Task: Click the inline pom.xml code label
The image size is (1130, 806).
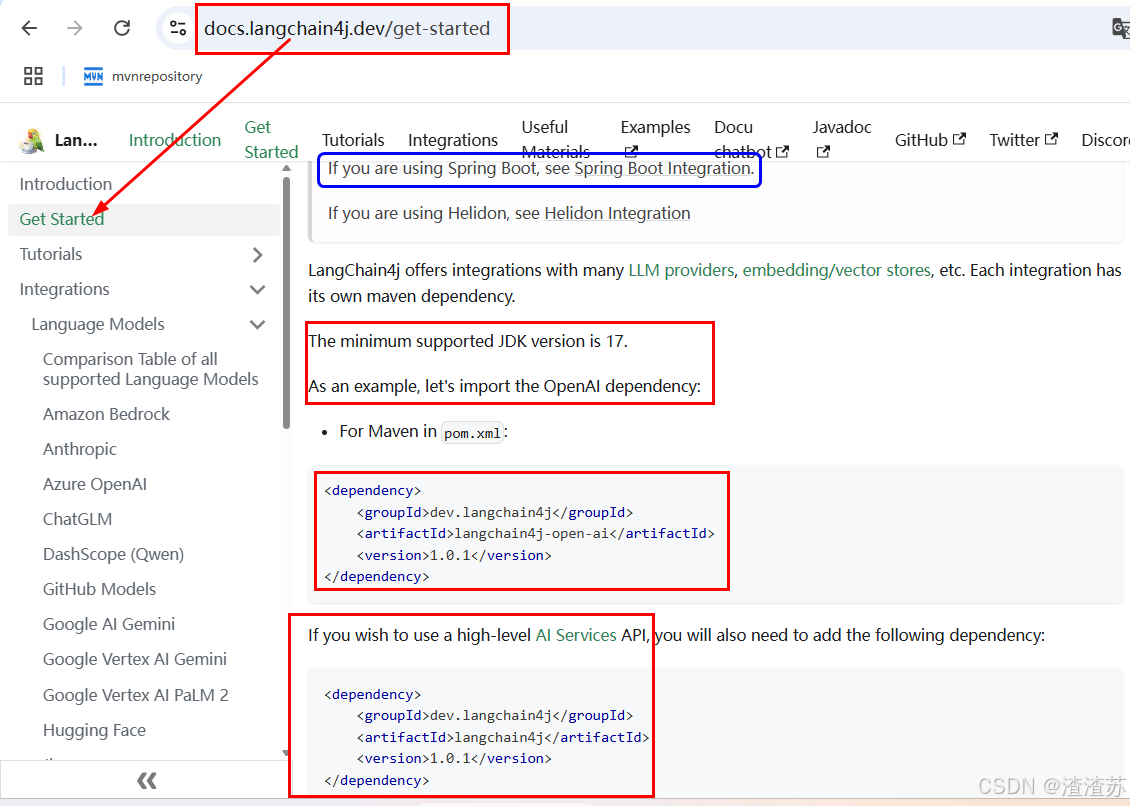Action: point(472,433)
